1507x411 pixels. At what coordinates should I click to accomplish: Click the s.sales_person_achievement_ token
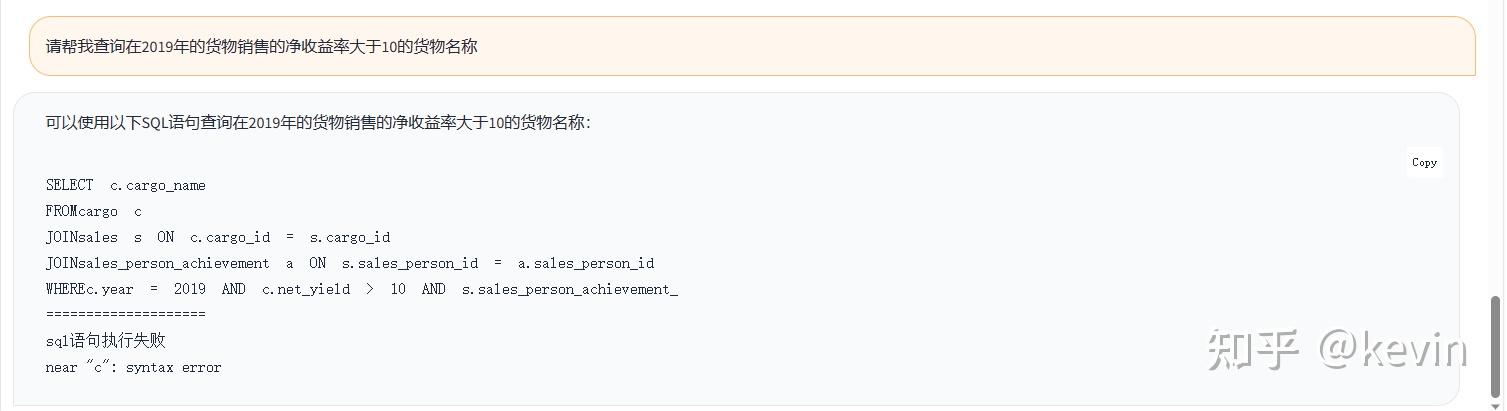click(x=570, y=289)
